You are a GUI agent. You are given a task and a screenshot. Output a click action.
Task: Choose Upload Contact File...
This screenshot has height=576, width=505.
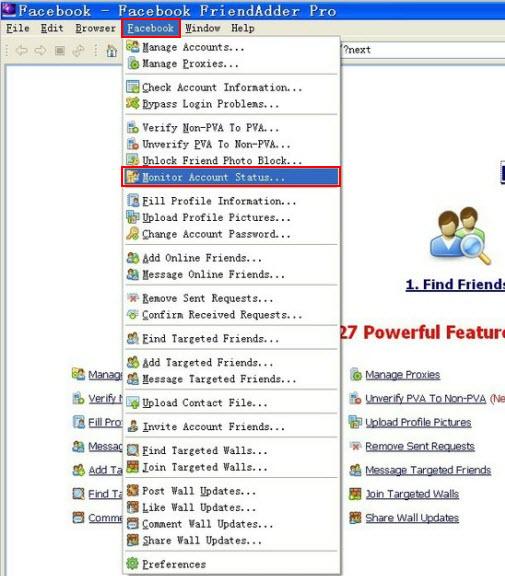point(231,403)
